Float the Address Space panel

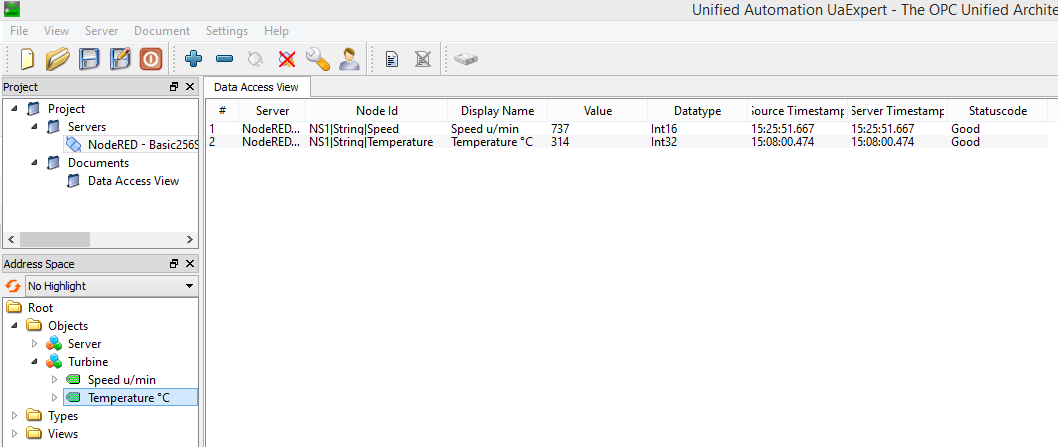[x=174, y=264]
